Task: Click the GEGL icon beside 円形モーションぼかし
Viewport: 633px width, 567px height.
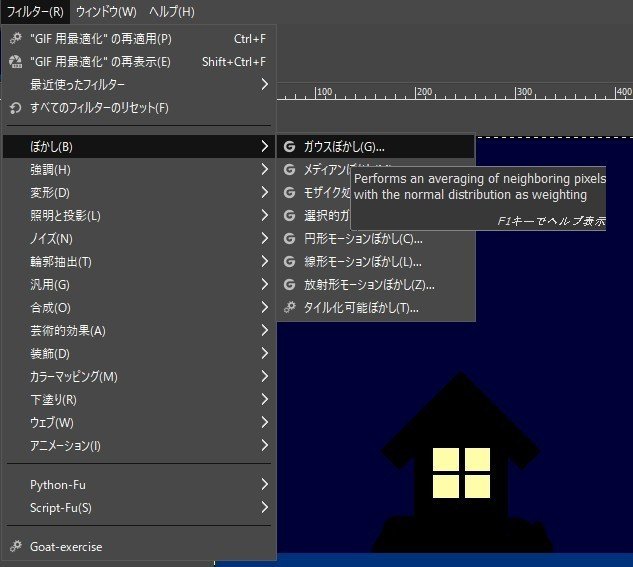Action: (x=289, y=239)
